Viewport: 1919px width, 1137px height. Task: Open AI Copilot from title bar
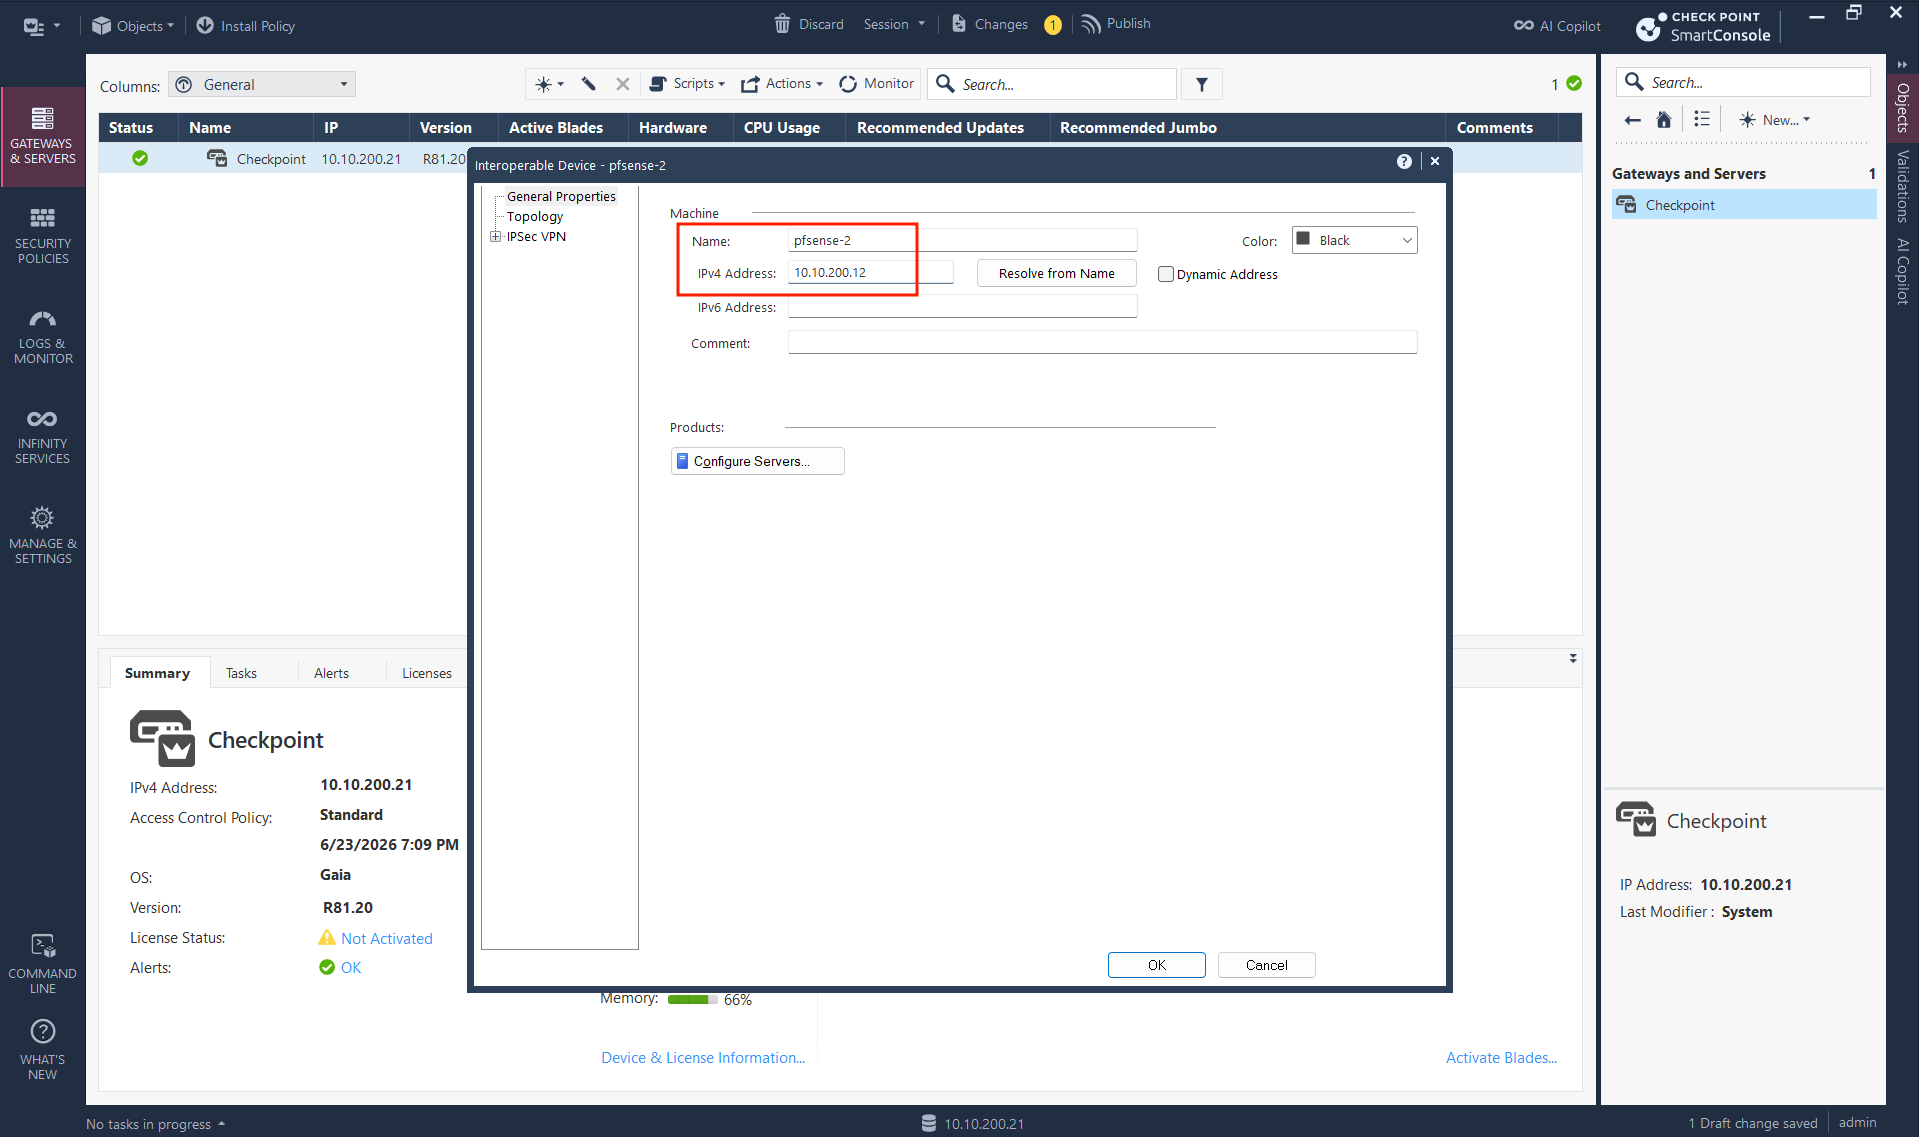[1556, 26]
